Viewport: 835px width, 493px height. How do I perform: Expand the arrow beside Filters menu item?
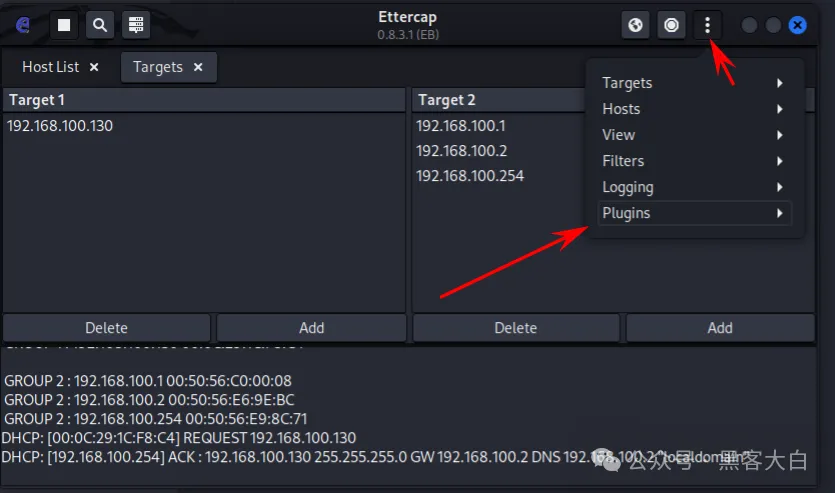pyautogui.click(x=780, y=161)
